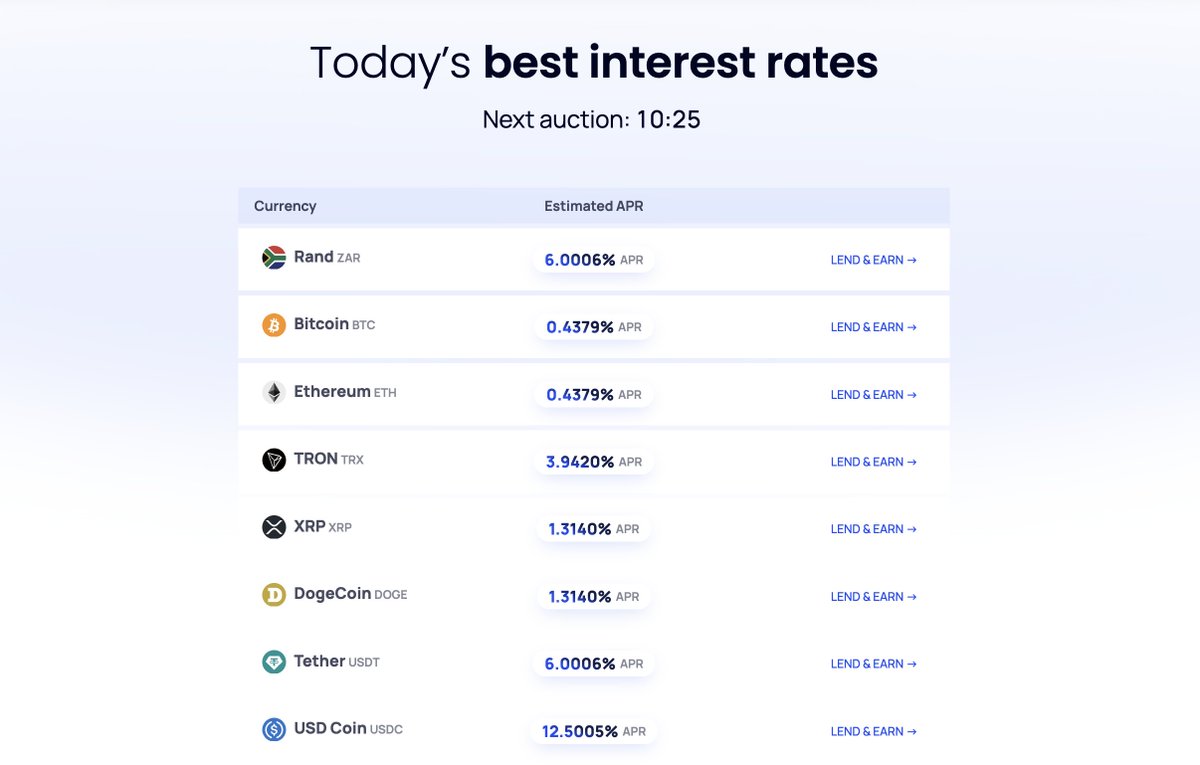The image size is (1200, 765).
Task: Click the black TRON logo icon
Action: pos(274,460)
